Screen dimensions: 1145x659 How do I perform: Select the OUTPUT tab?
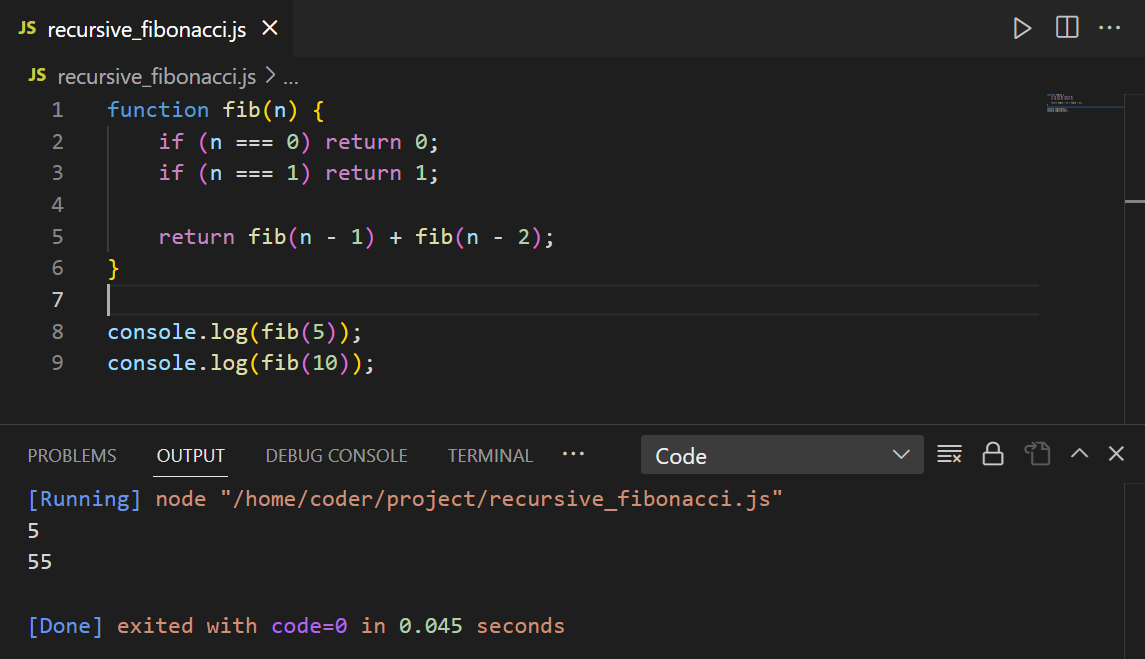point(190,455)
